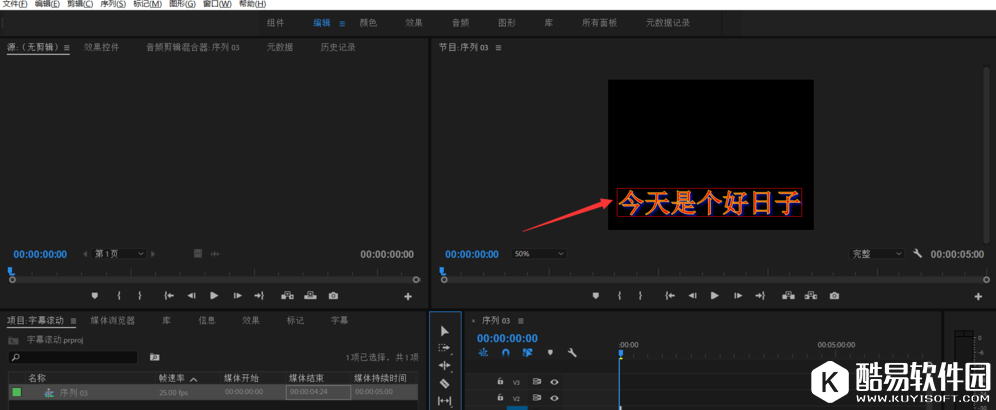996x410 pixels.
Task: Open the 第1页 page dropdown in Source monitor
Action: click(119, 254)
